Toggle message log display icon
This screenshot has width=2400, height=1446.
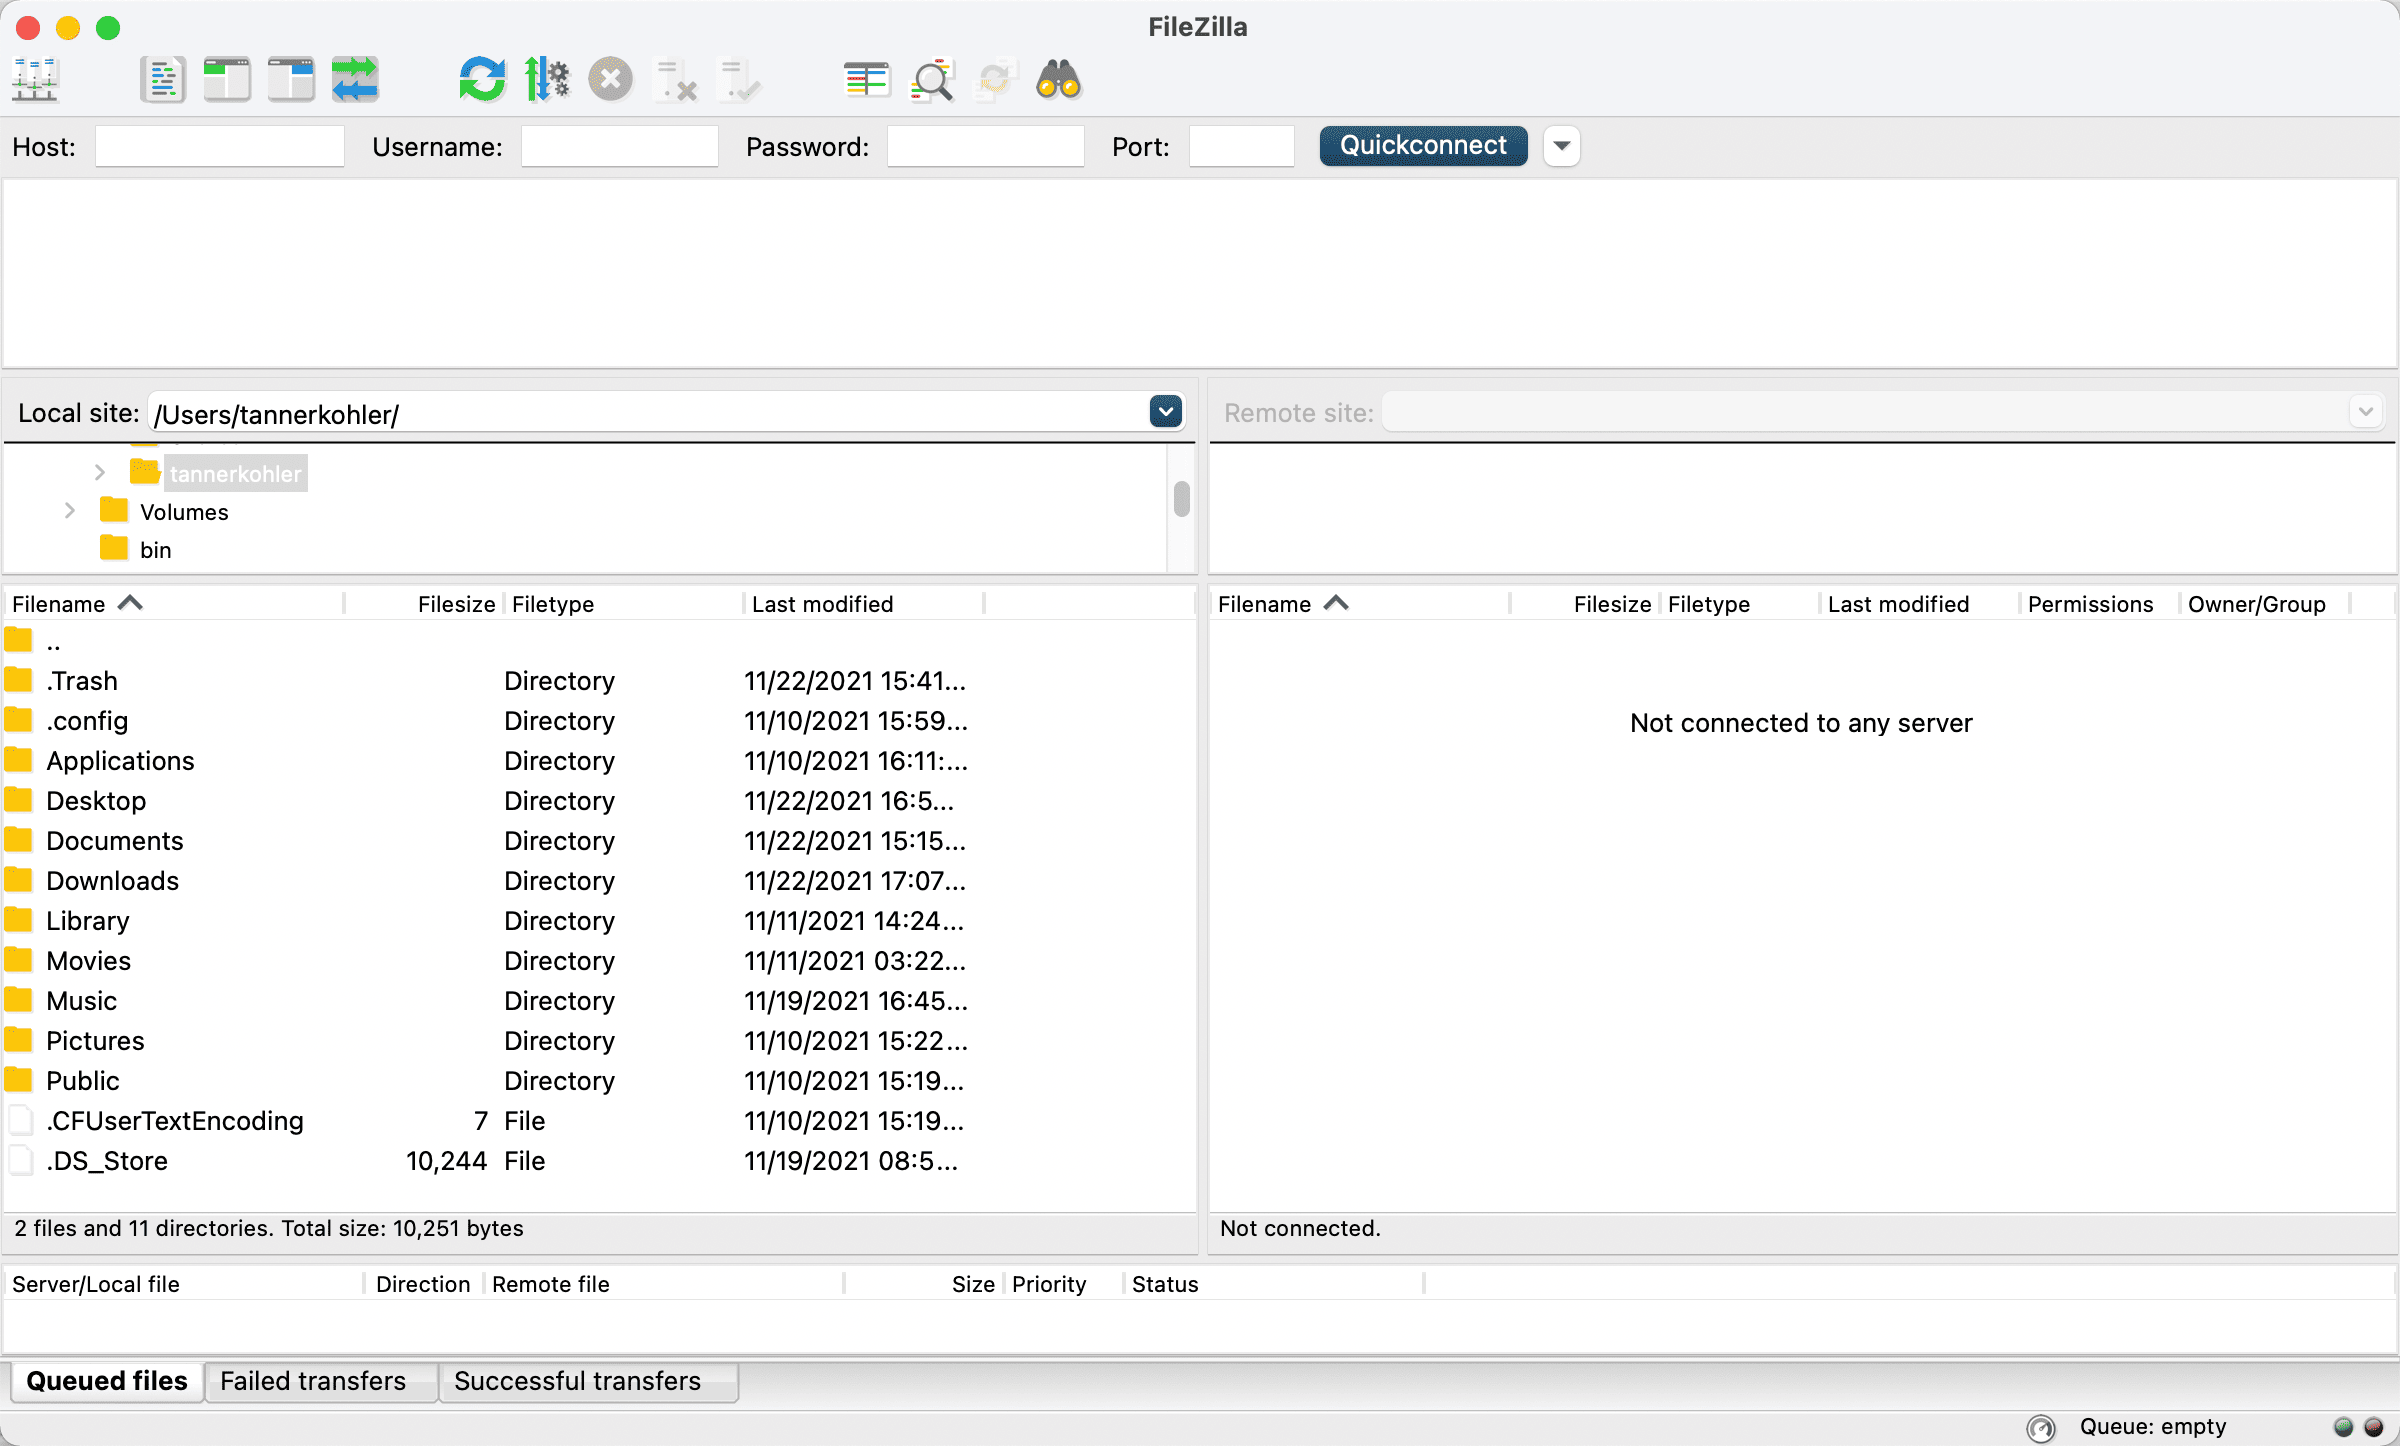(x=162, y=80)
